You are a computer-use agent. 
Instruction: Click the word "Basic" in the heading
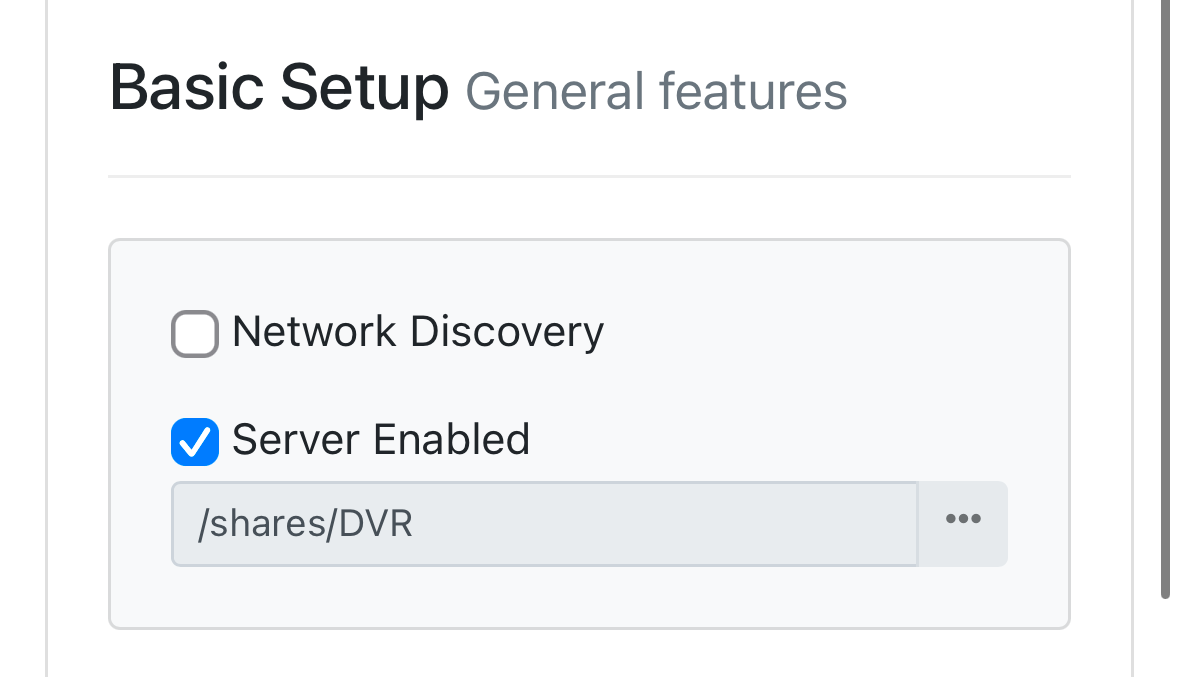187,88
